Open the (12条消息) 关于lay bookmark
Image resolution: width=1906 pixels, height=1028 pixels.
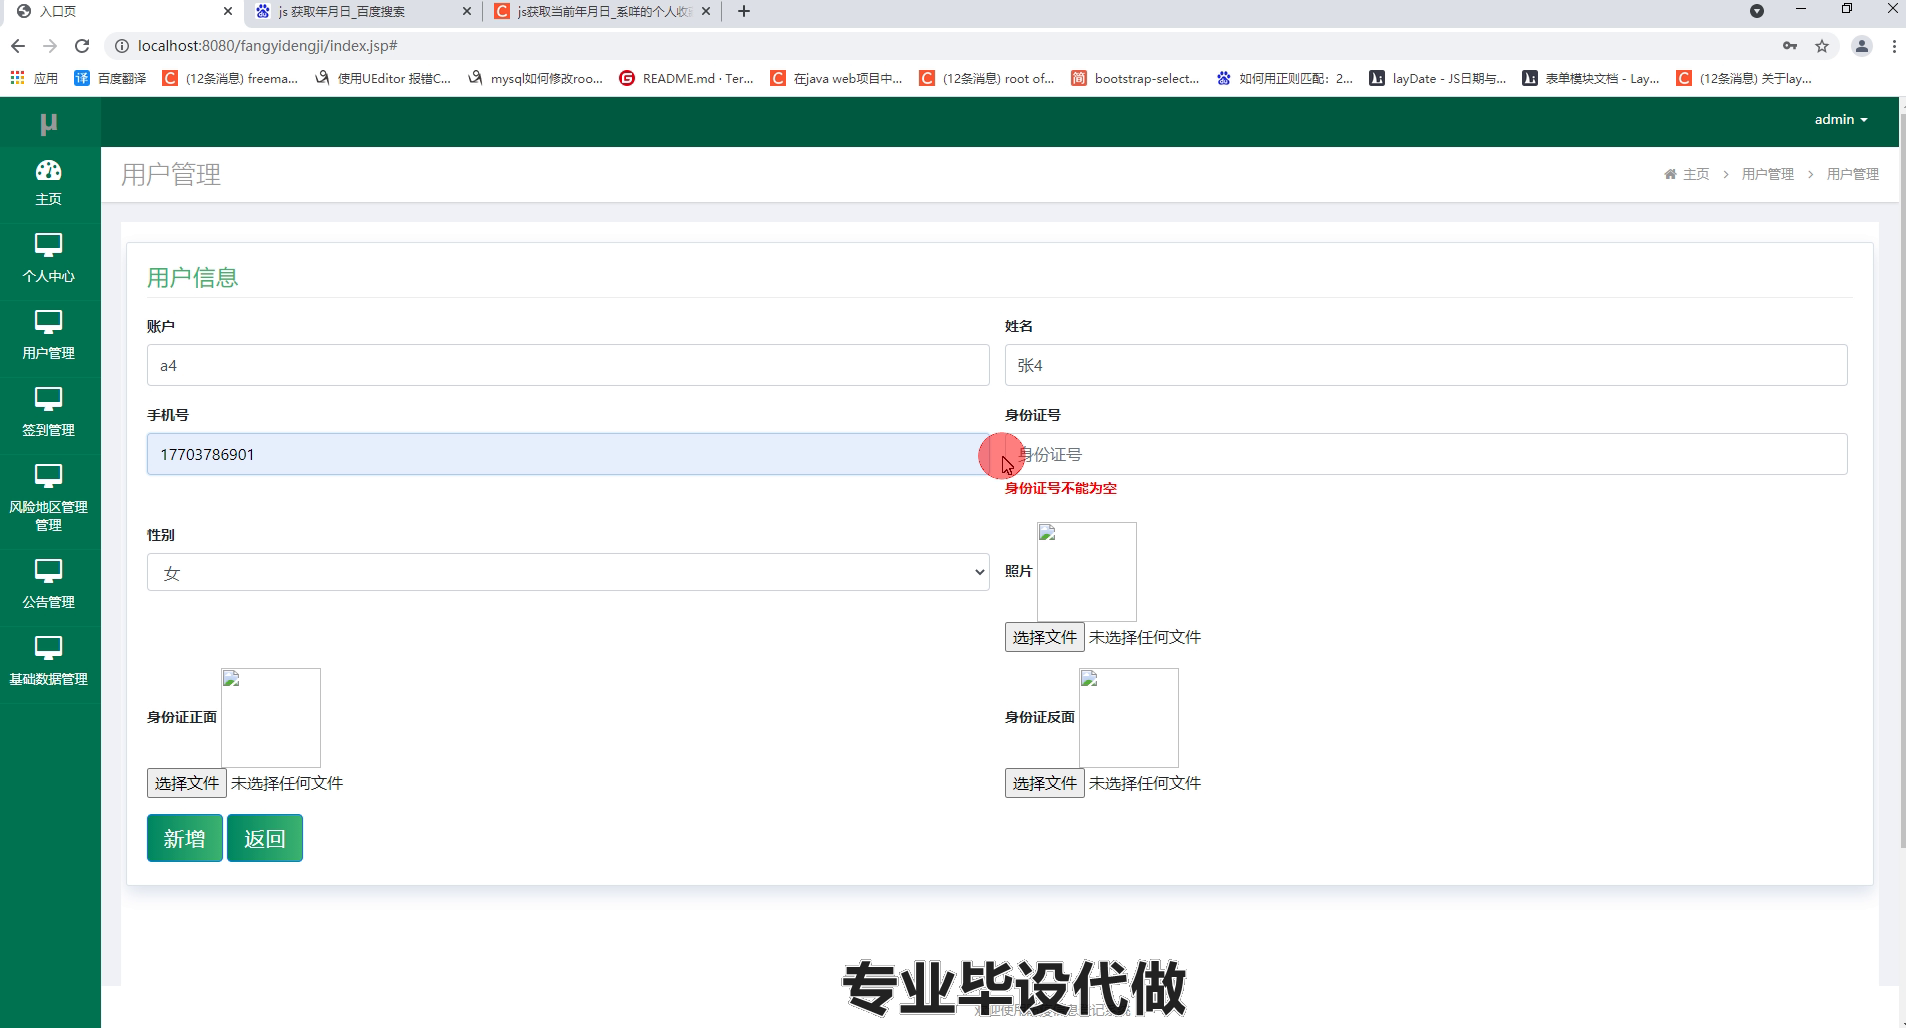pyautogui.click(x=1744, y=78)
